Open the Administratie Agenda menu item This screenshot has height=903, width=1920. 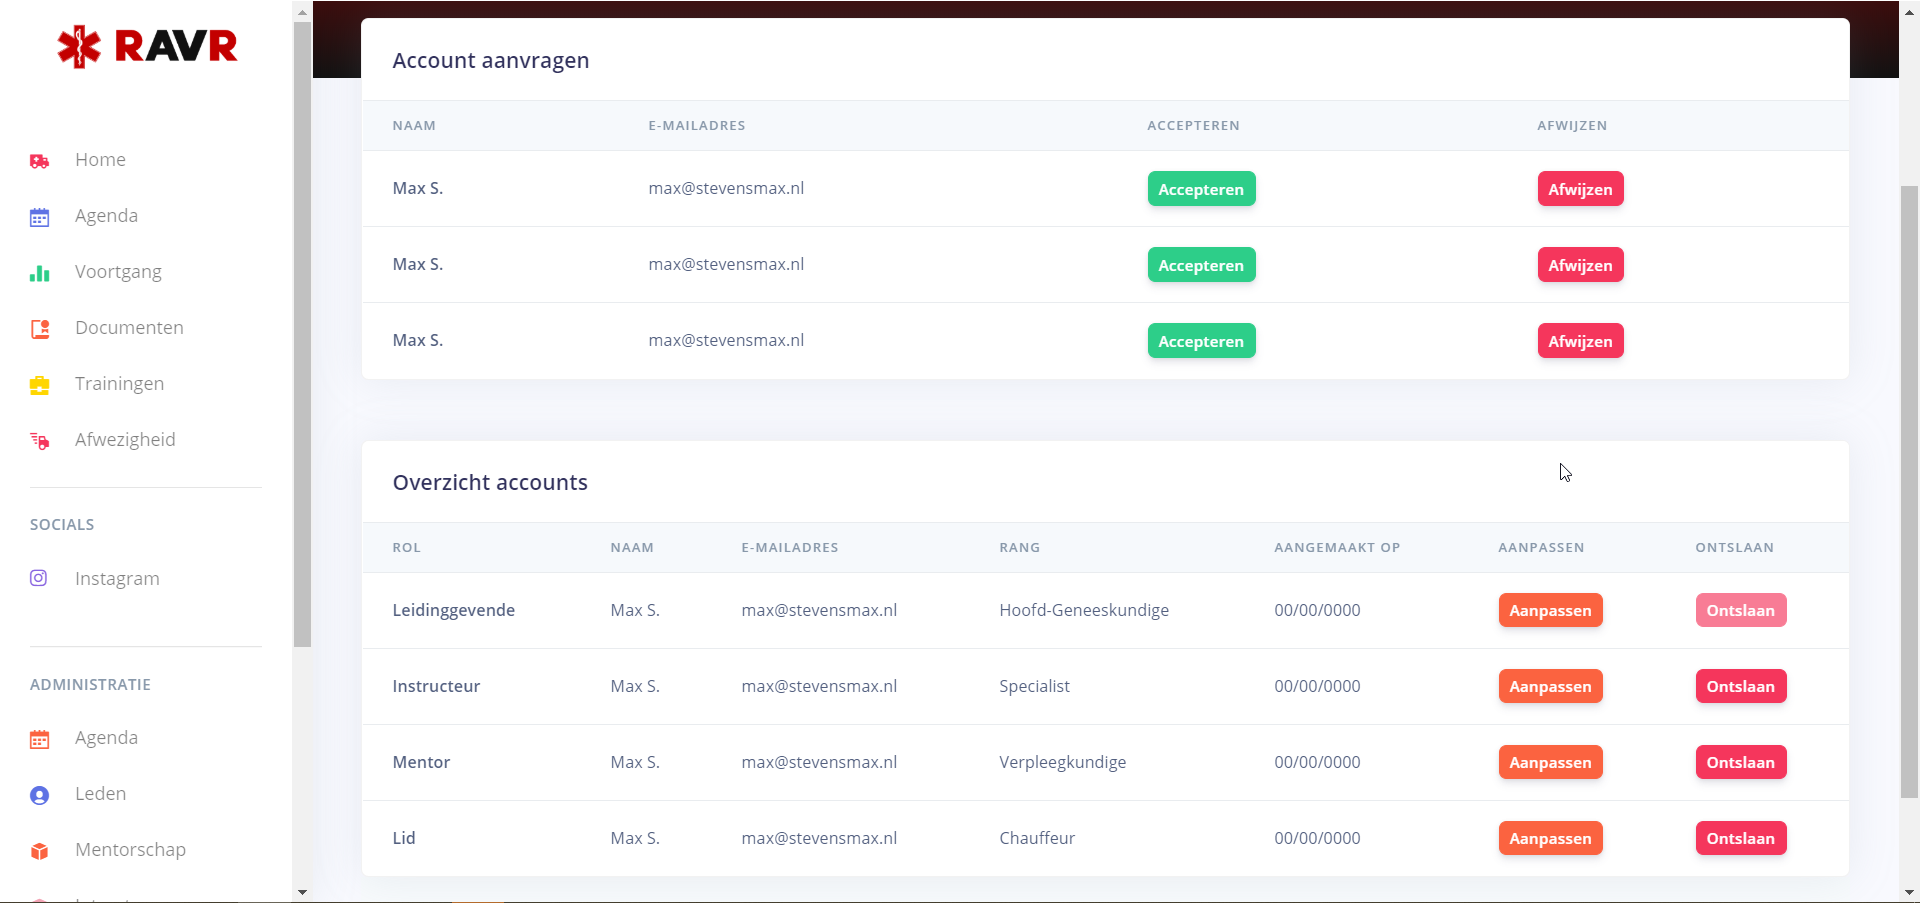tap(106, 738)
